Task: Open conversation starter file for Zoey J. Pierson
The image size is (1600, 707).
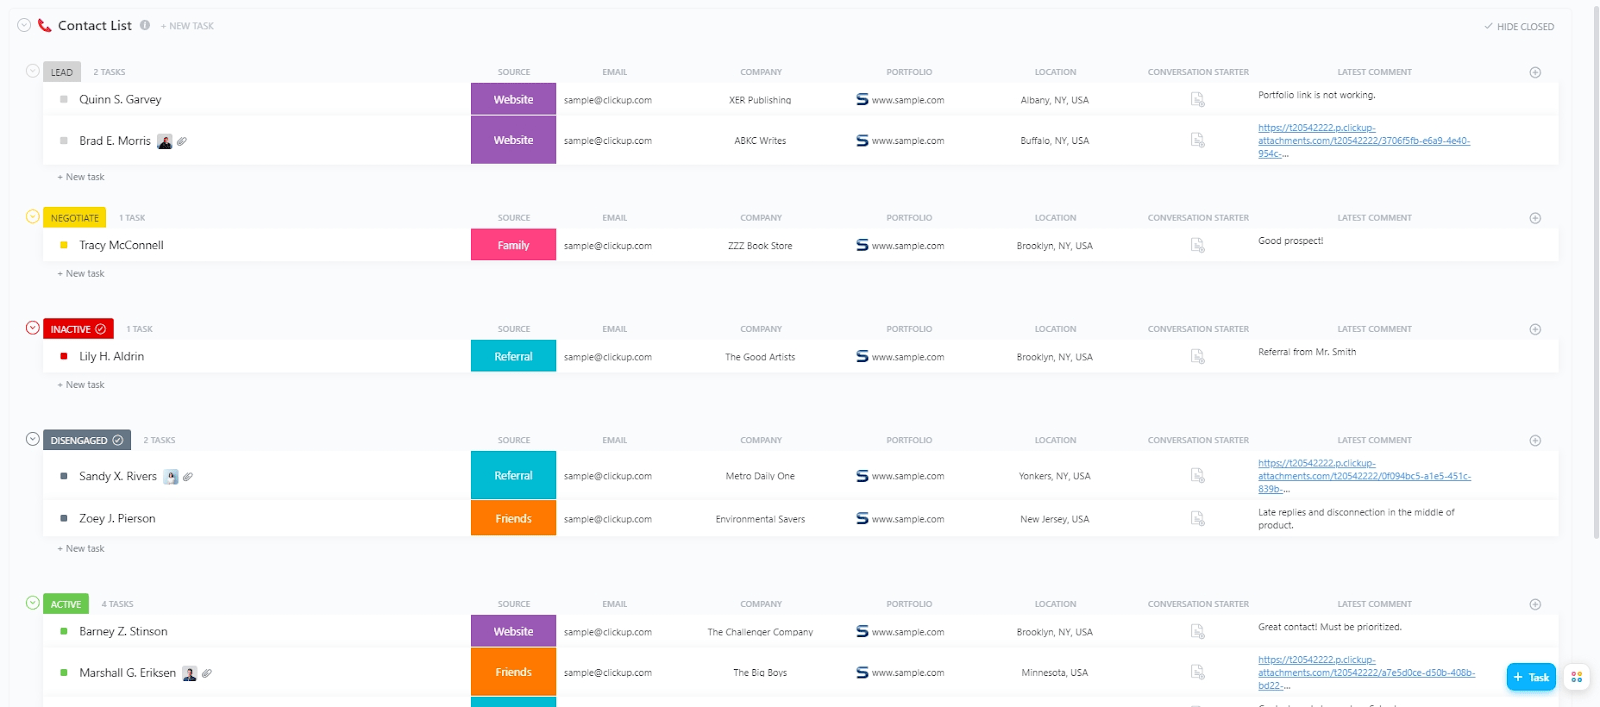Action: 1197,518
